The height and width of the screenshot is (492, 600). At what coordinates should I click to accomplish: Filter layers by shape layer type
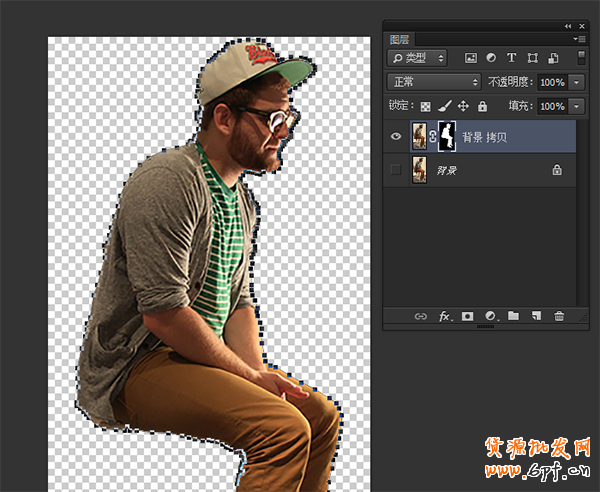coord(532,58)
